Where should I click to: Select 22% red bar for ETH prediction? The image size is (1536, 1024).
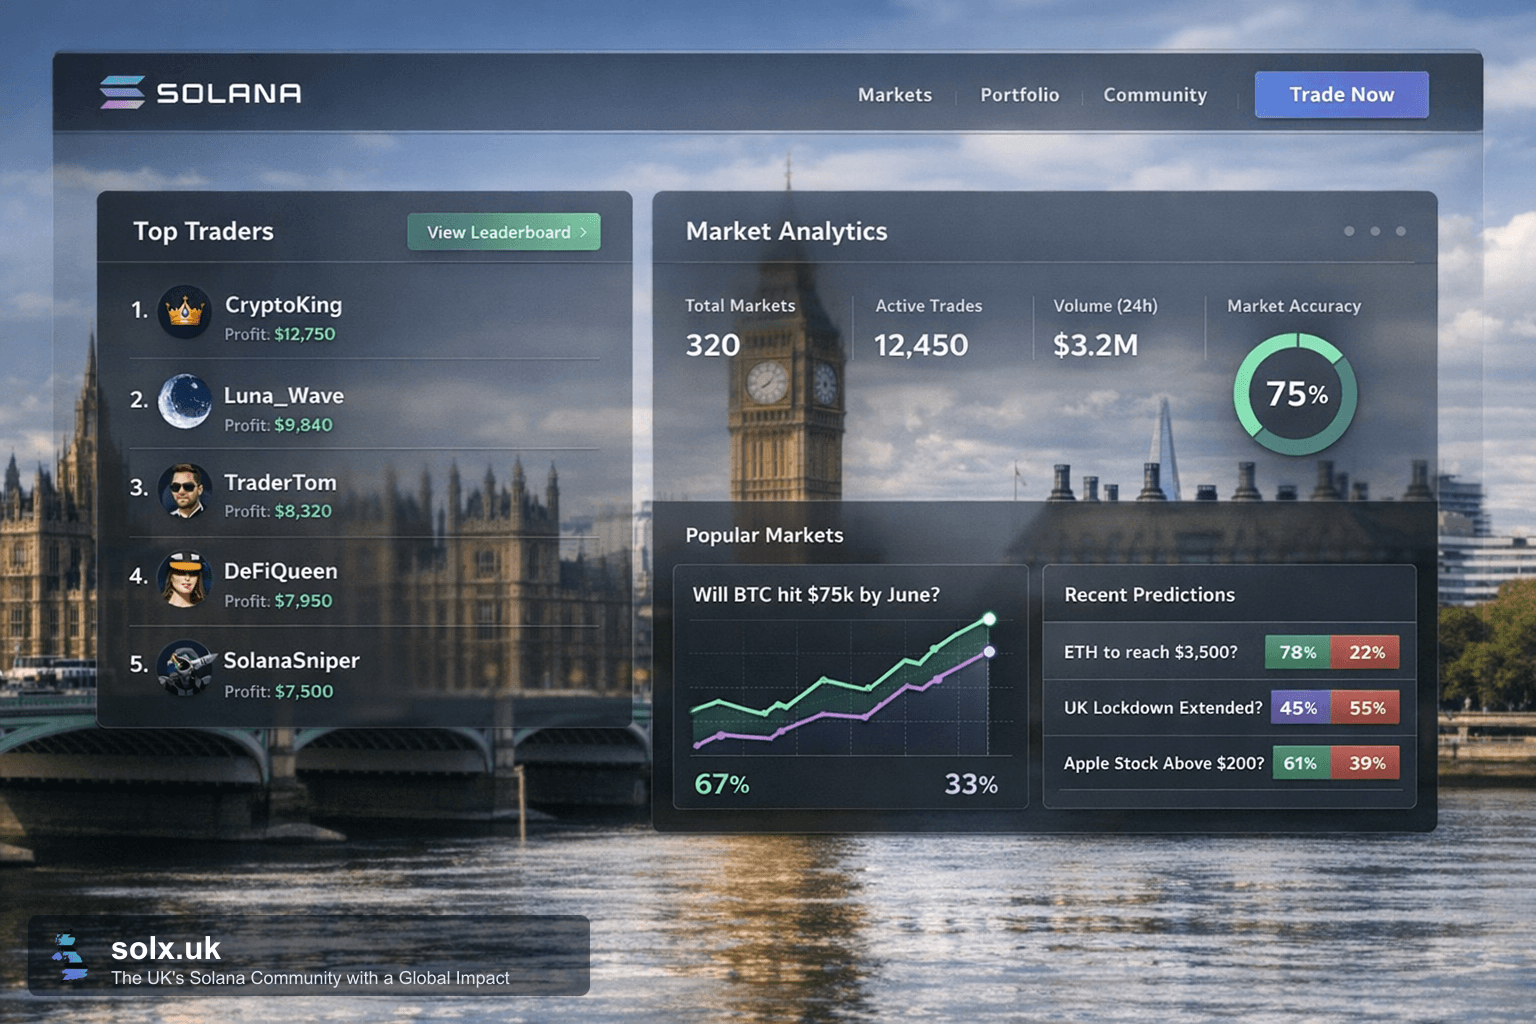[x=1365, y=652]
